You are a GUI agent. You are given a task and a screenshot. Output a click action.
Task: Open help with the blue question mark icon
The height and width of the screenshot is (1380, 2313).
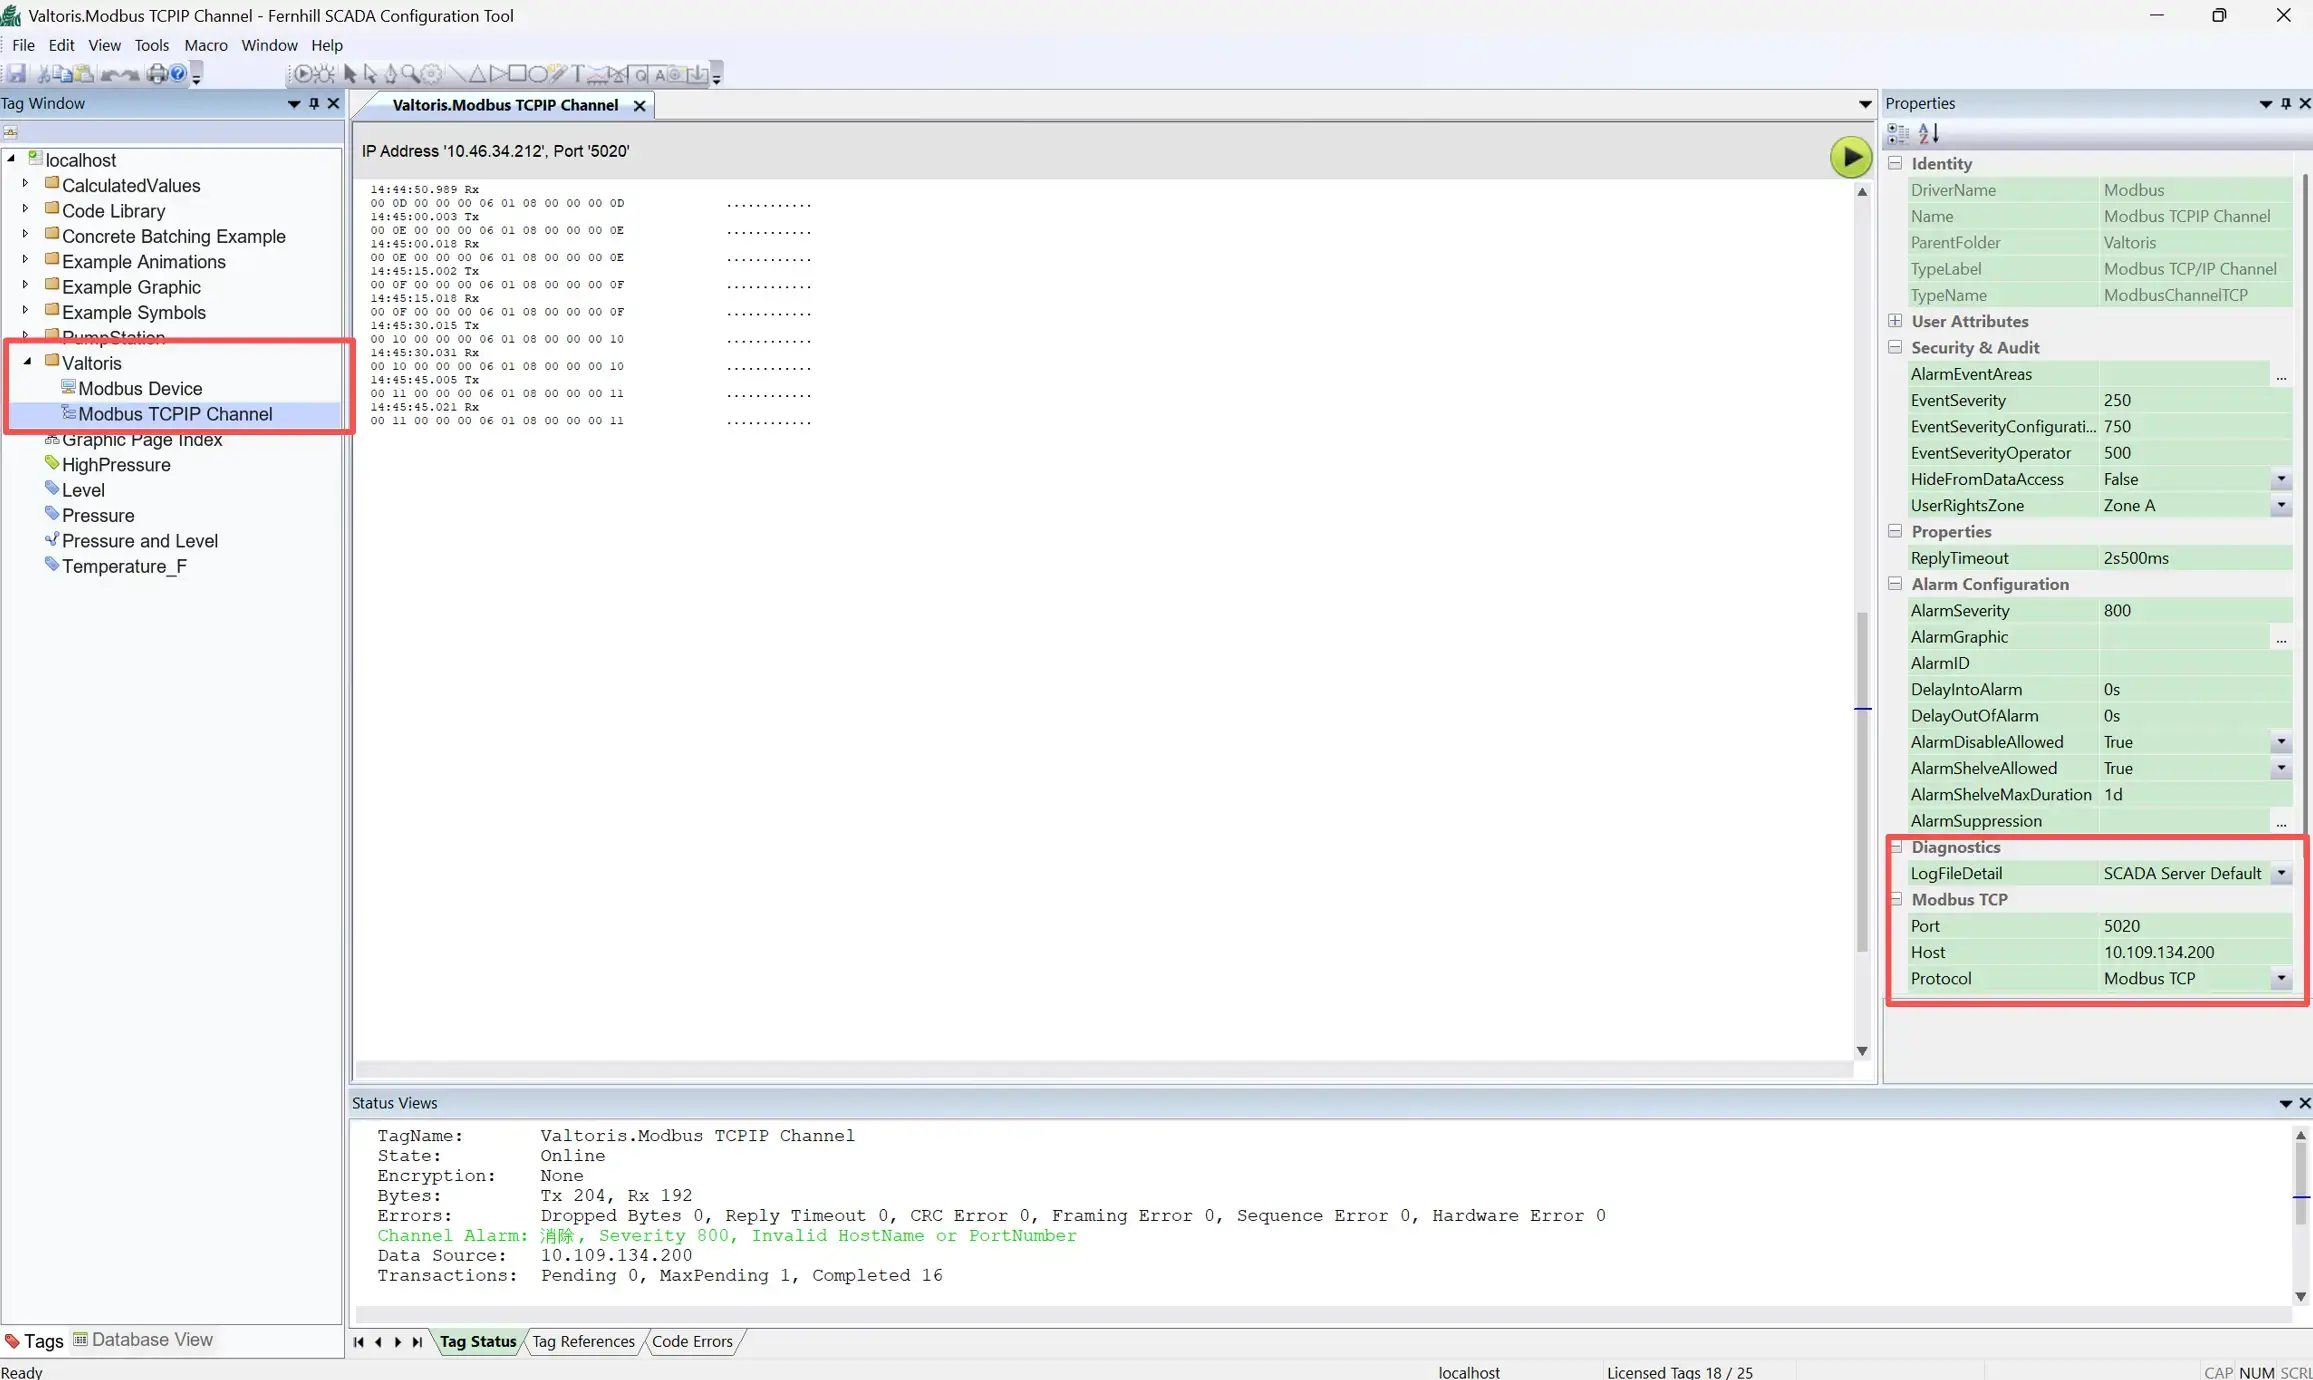tap(177, 74)
